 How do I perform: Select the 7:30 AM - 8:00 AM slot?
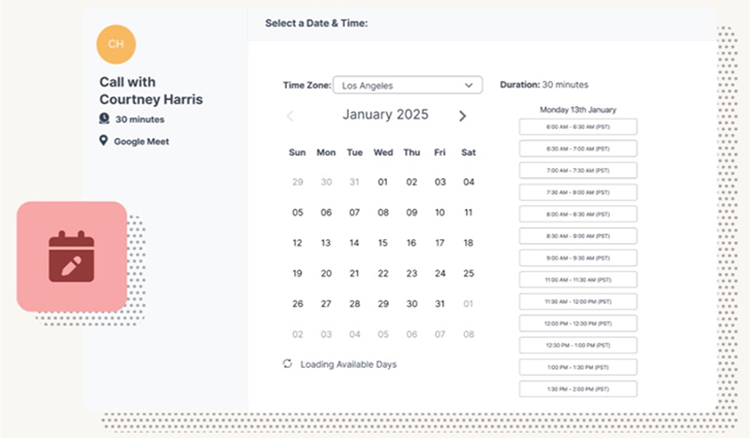click(x=578, y=192)
